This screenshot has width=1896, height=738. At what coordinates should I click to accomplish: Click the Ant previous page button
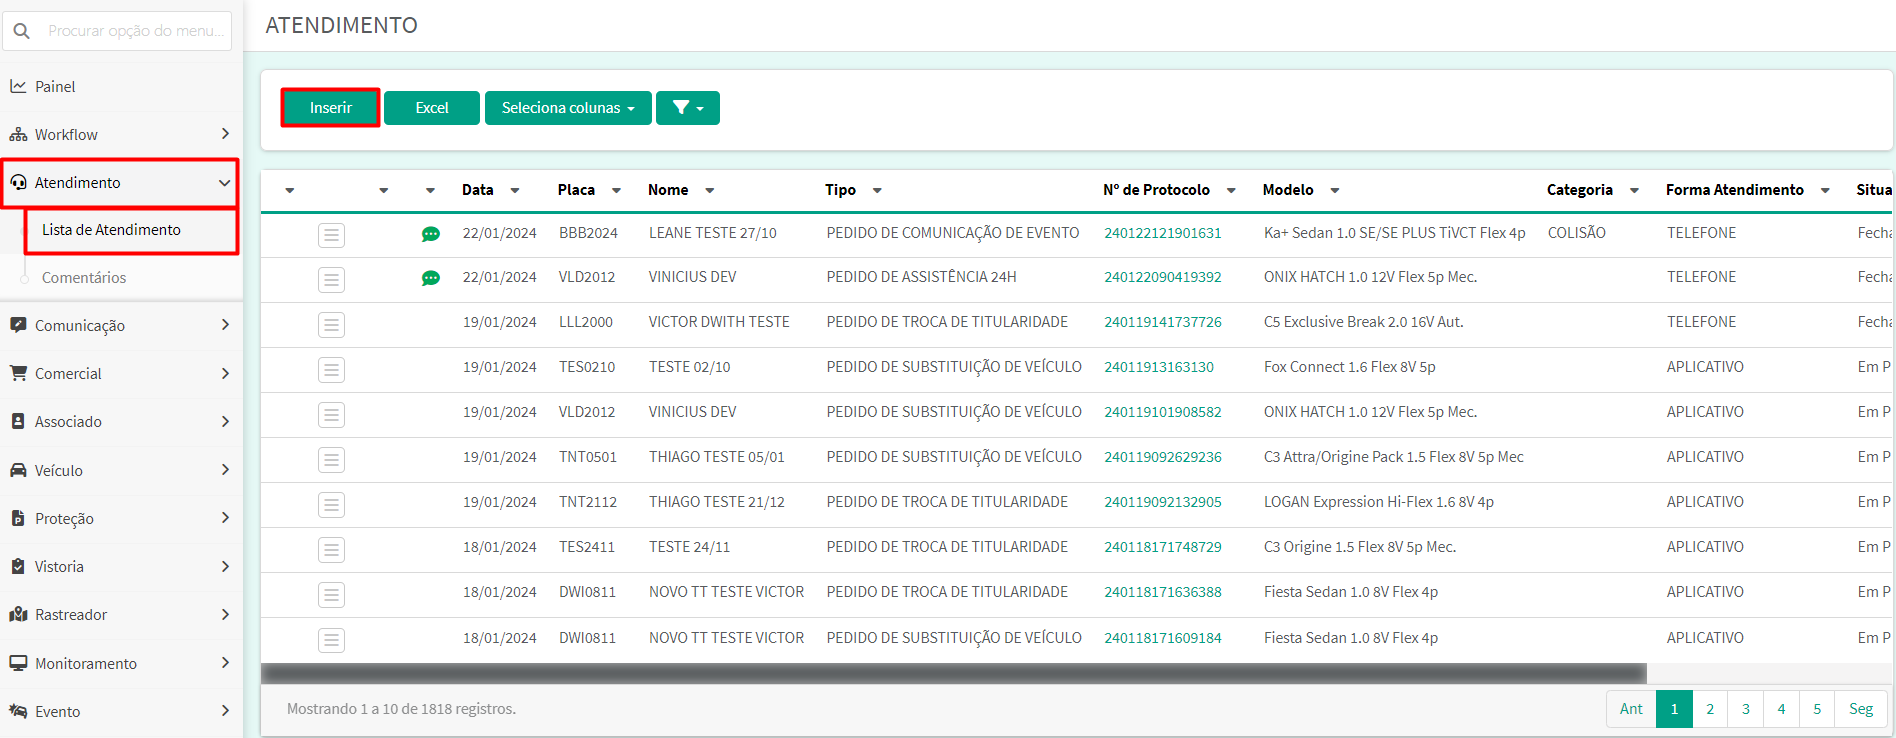coord(1631,709)
